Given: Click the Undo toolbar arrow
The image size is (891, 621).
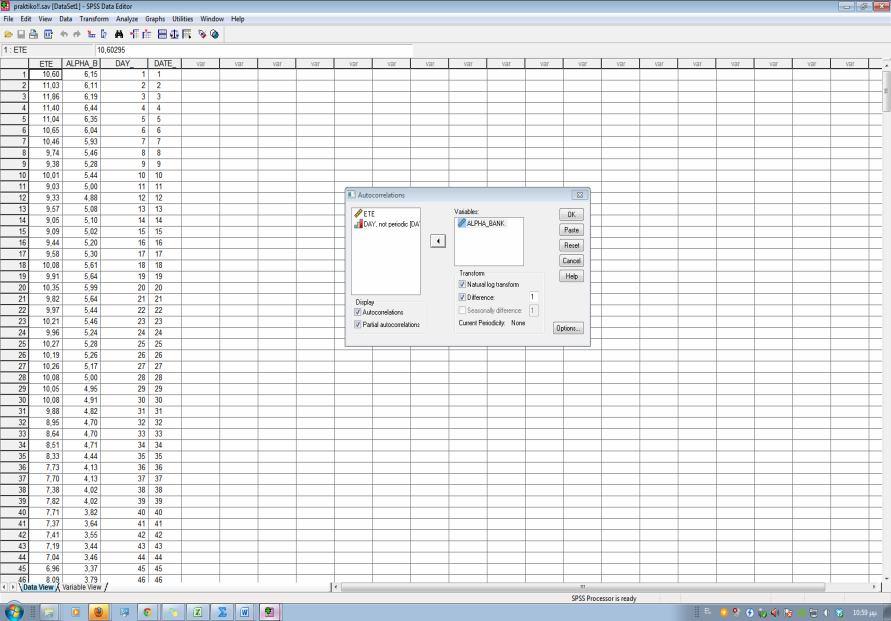Looking at the screenshot, I should (x=64, y=35).
